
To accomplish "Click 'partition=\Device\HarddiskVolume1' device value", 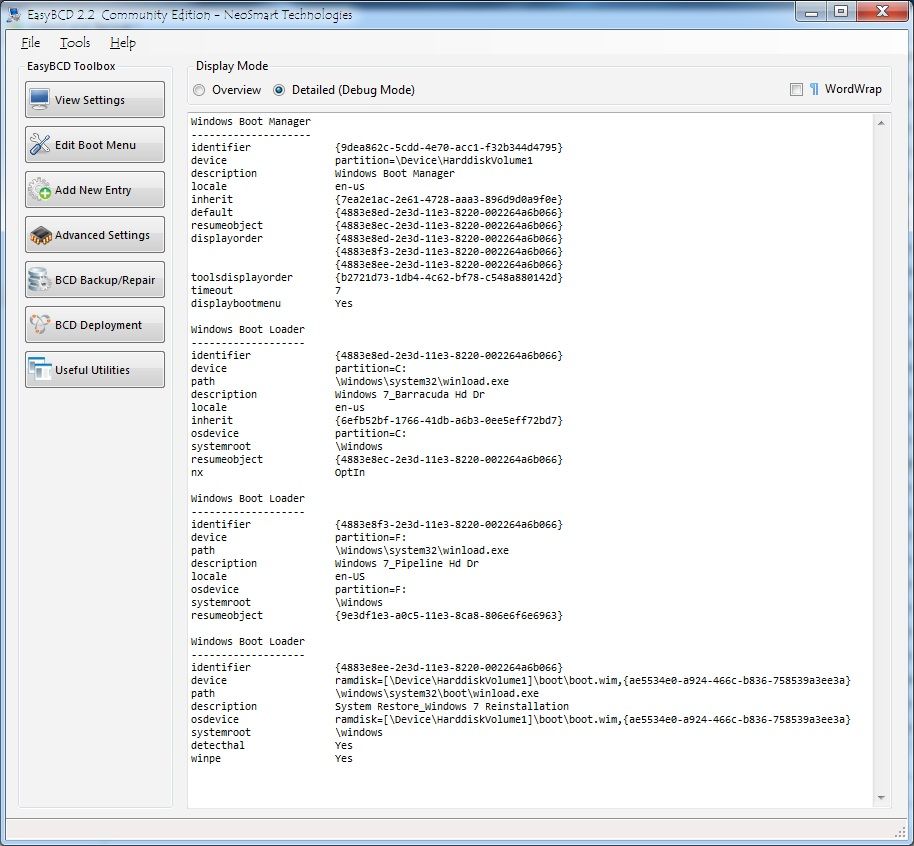I will click(x=434, y=160).
